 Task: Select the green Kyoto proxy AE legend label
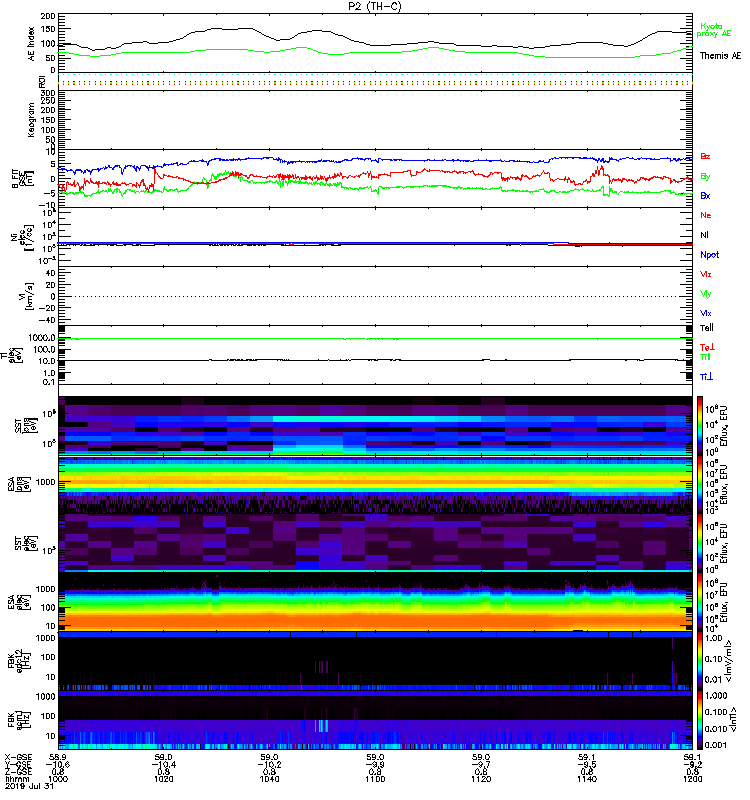(713, 30)
